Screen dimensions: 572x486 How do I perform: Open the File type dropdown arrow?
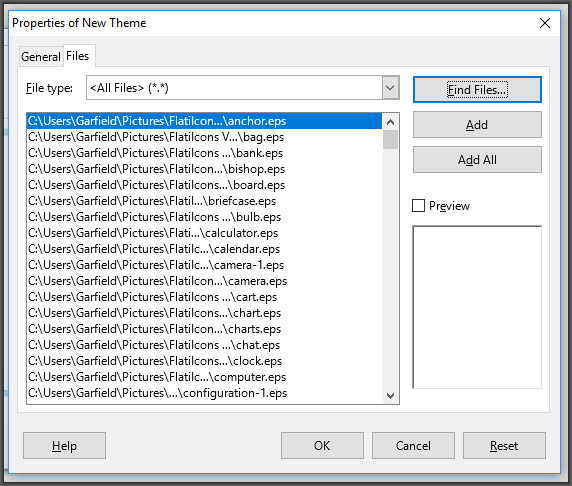[390, 88]
